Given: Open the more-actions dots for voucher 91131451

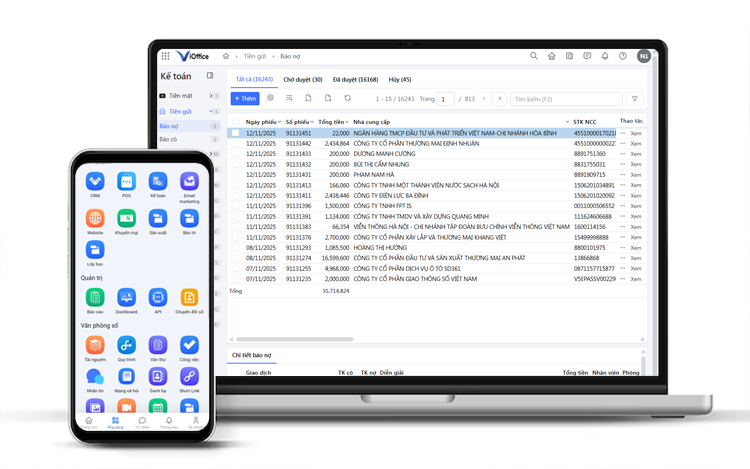Looking at the screenshot, I should tap(622, 133).
